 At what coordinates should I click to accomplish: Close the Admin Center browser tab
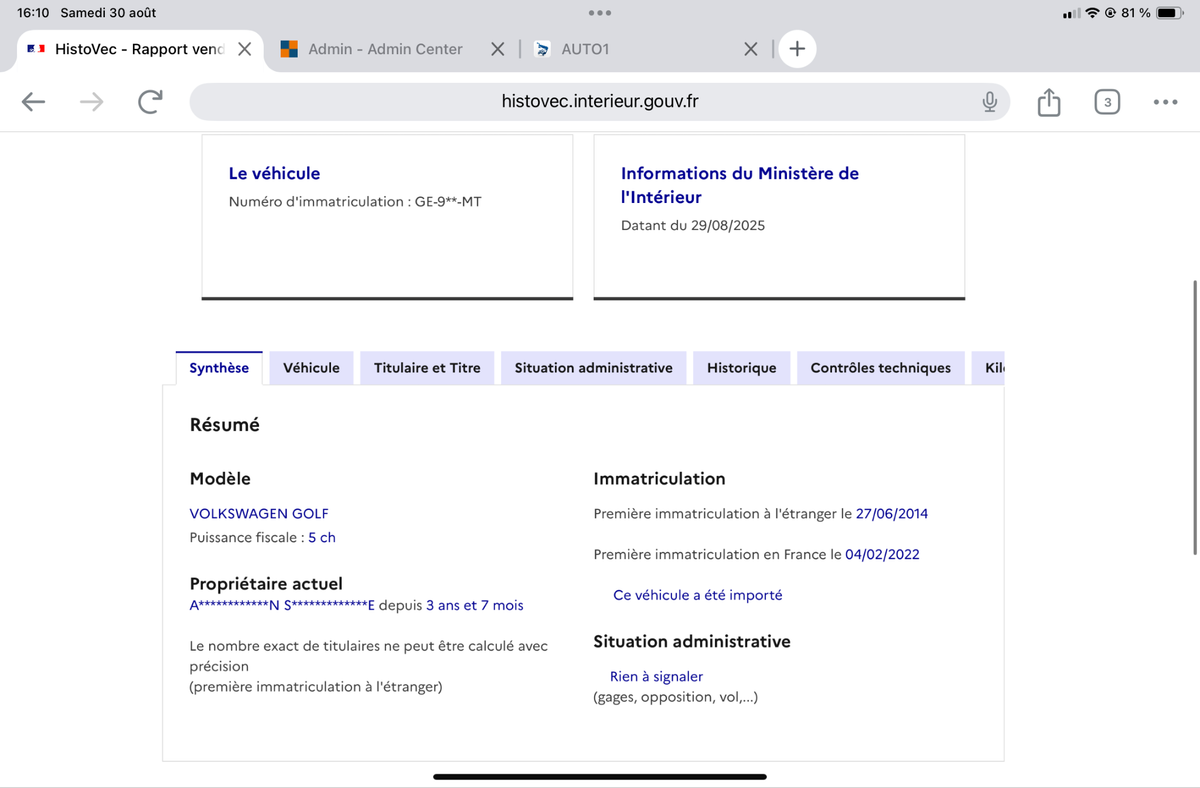497,49
